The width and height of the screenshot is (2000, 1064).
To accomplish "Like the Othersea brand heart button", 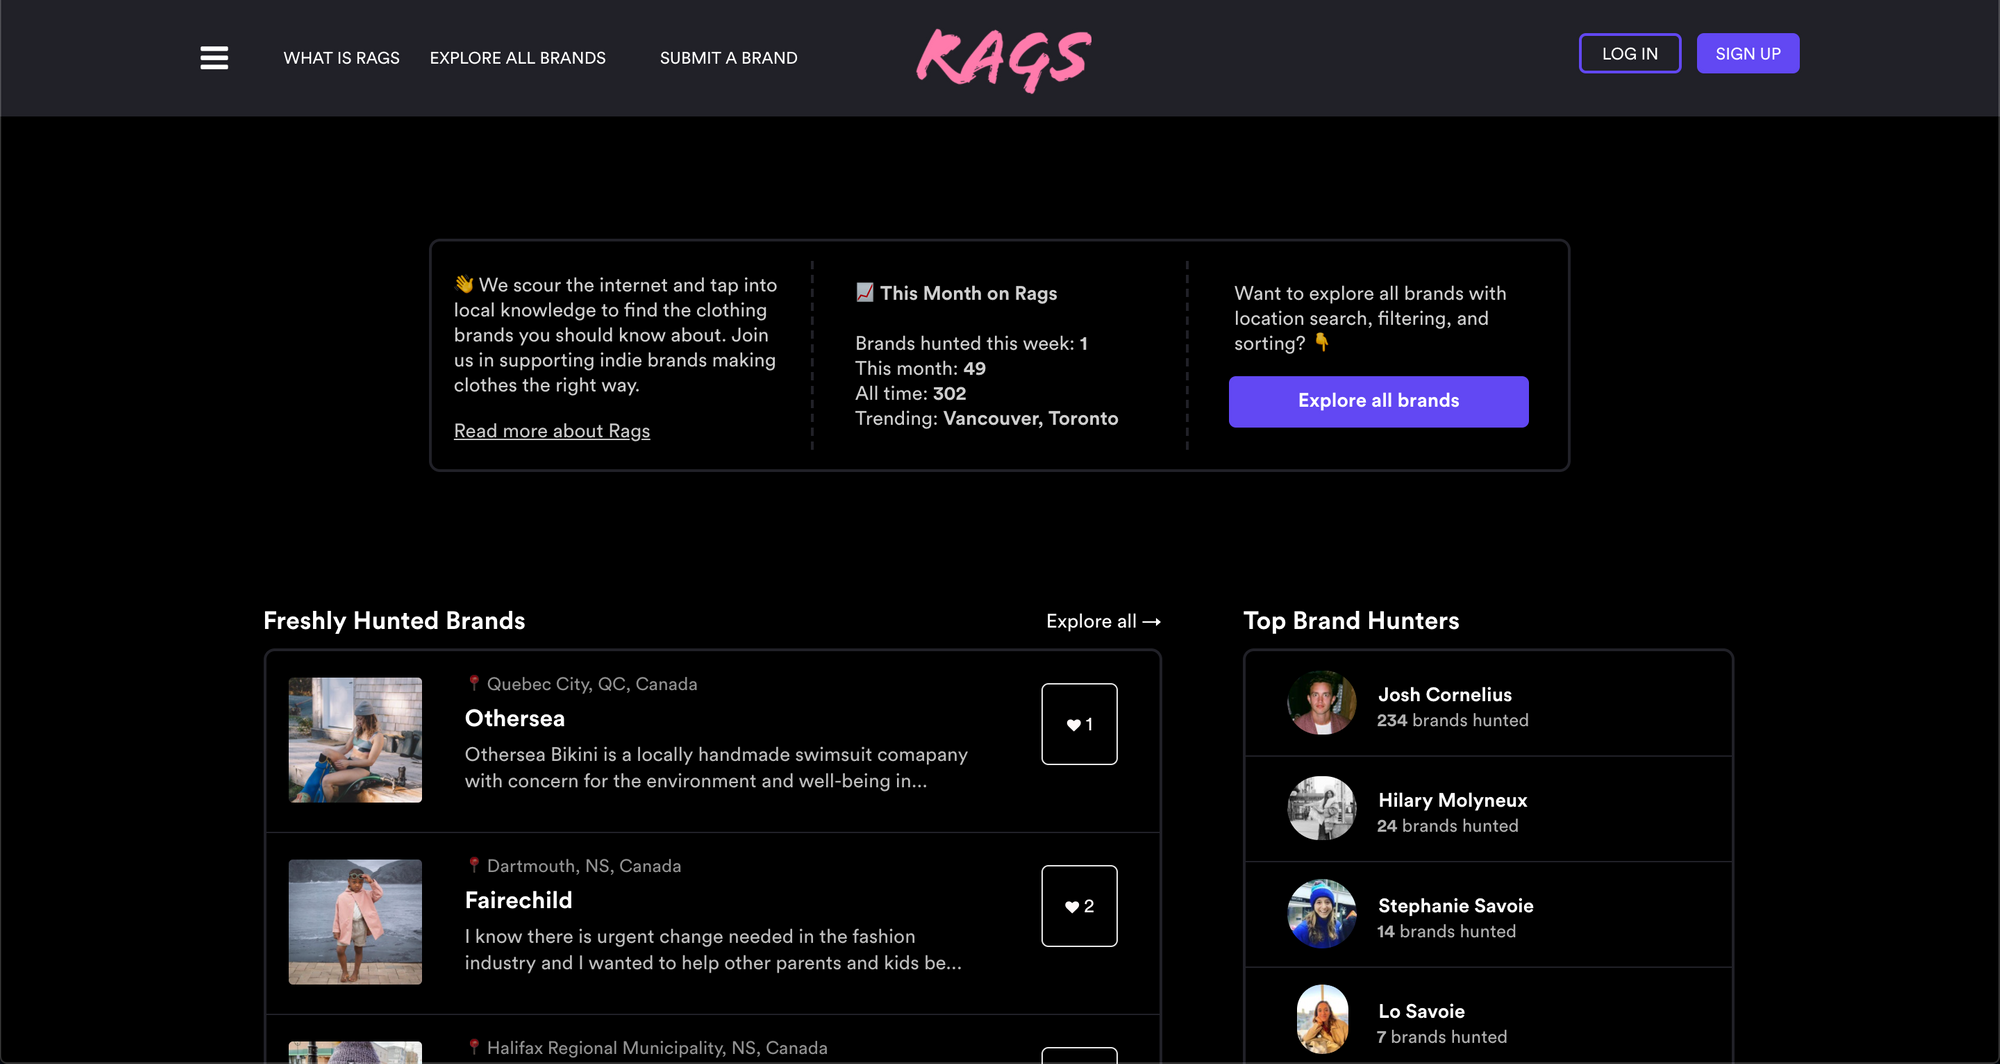I will point(1079,724).
